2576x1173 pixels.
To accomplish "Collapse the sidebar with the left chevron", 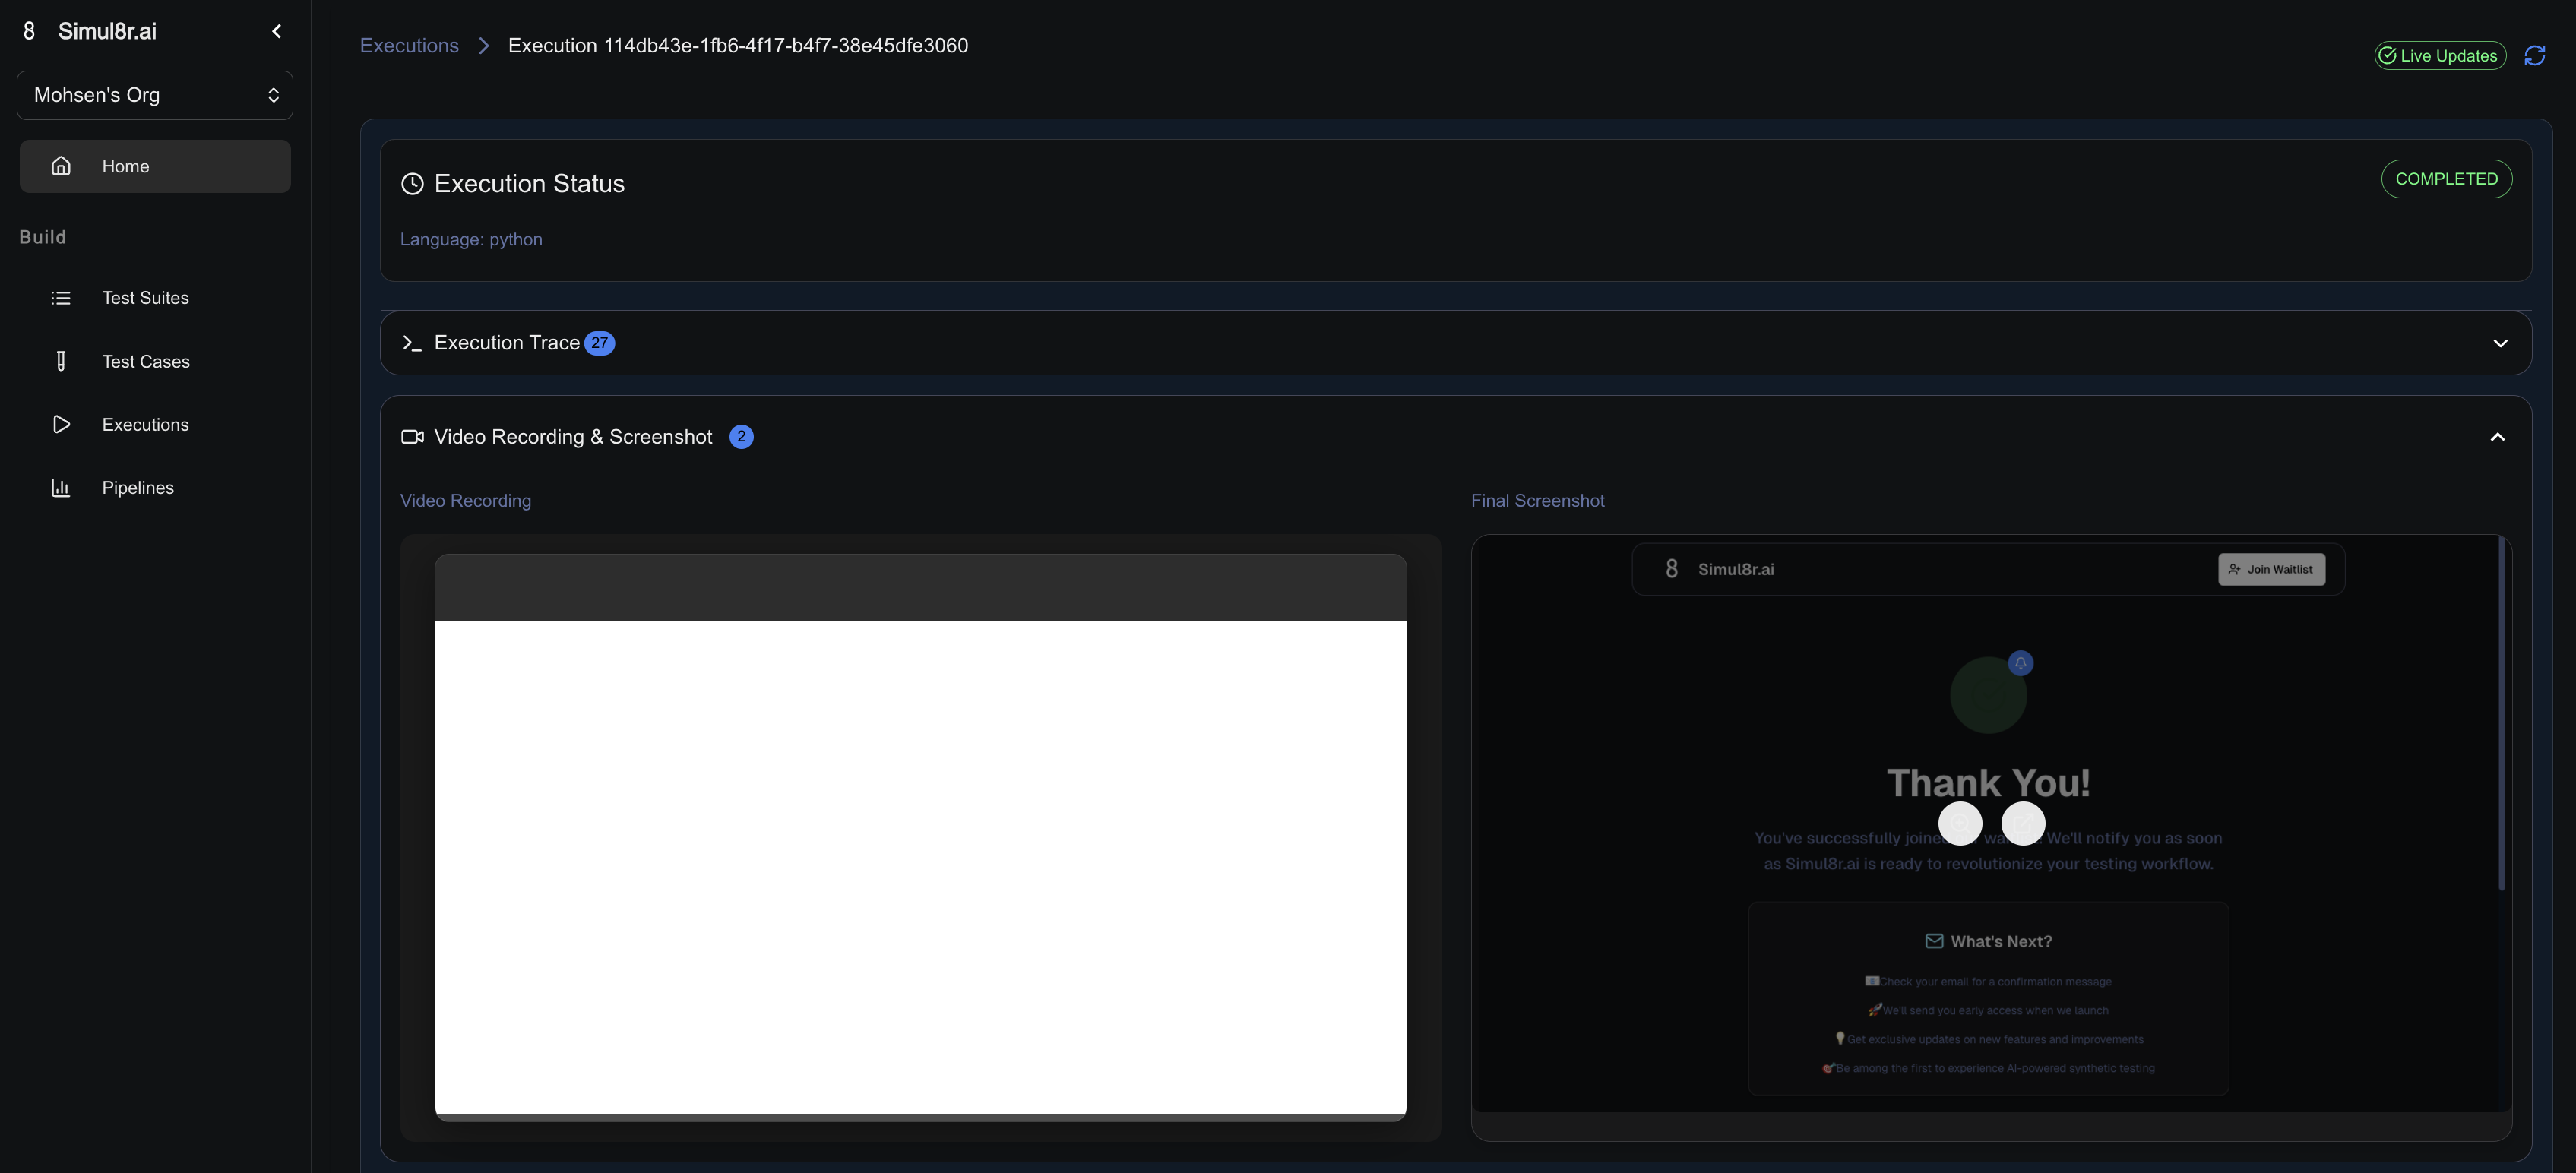I will tap(277, 31).
